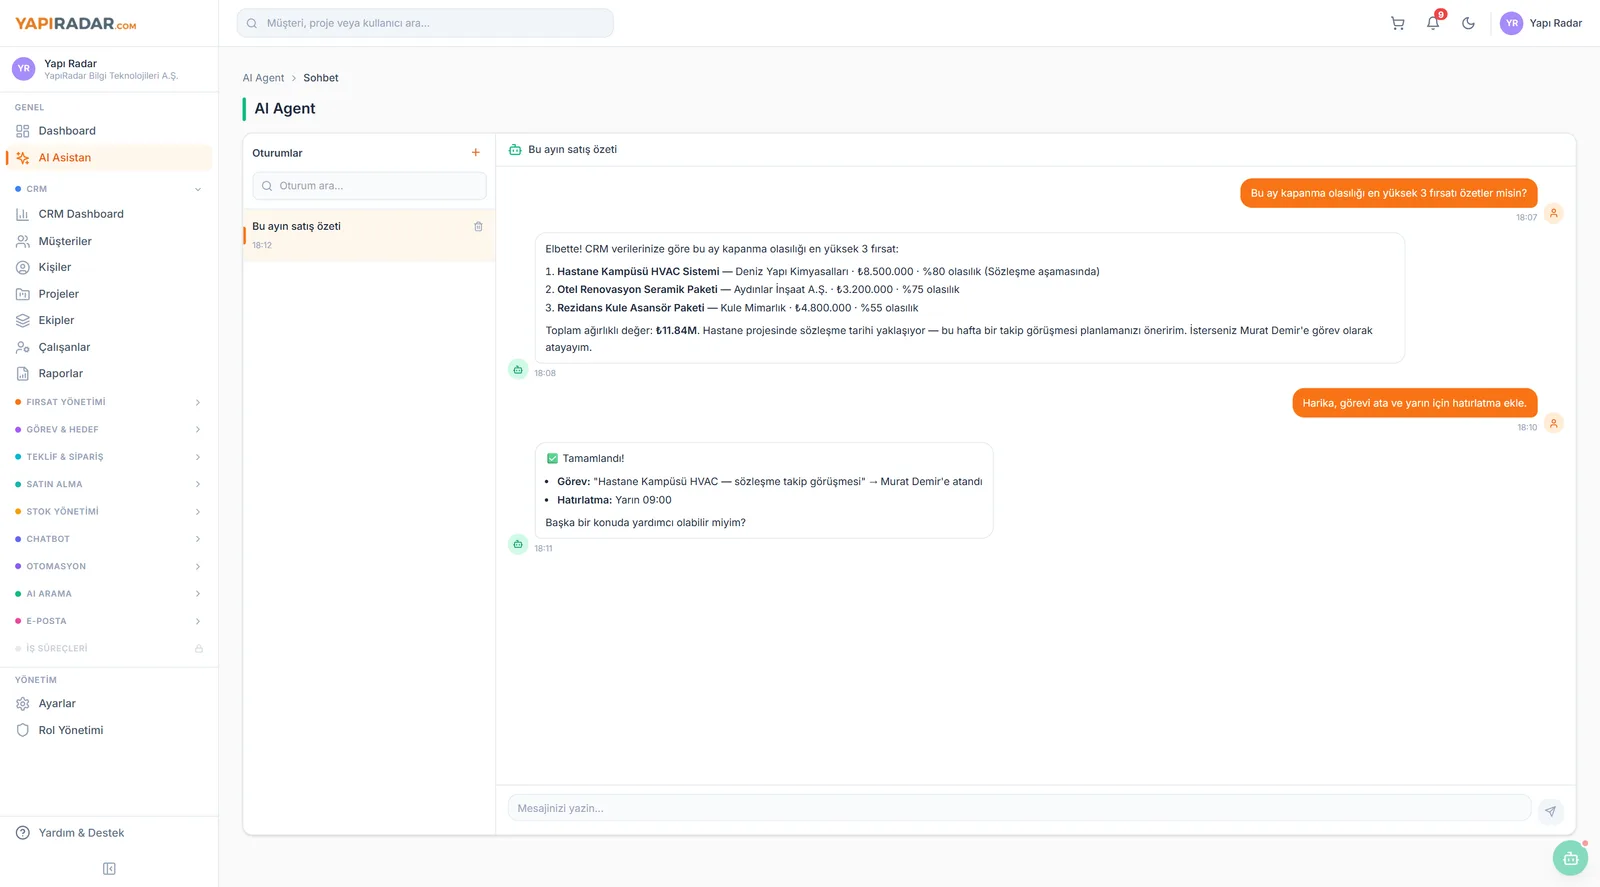Collapse the sidebar panel
The height and width of the screenshot is (887, 1600).
(109, 869)
